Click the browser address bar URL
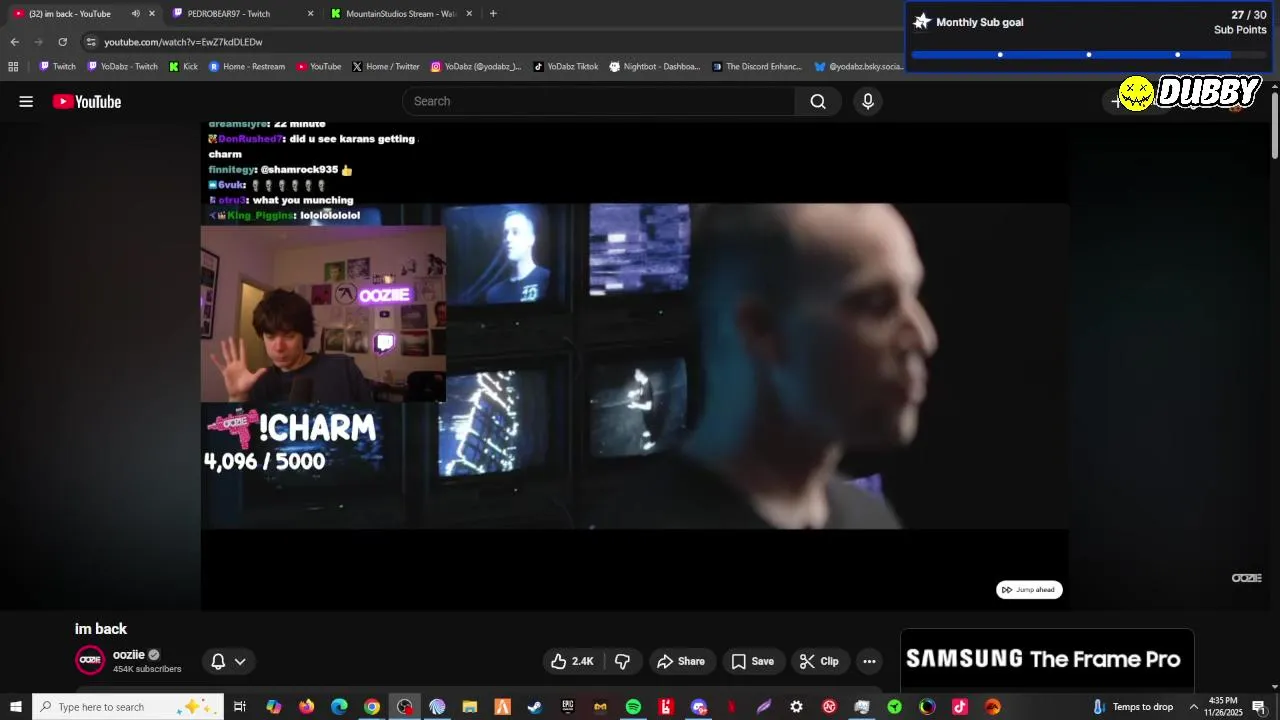Viewport: 1280px width, 720px height. (183, 42)
